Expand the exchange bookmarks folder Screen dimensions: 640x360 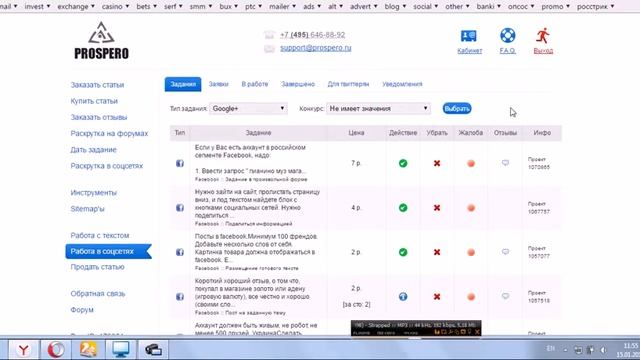[76, 7]
